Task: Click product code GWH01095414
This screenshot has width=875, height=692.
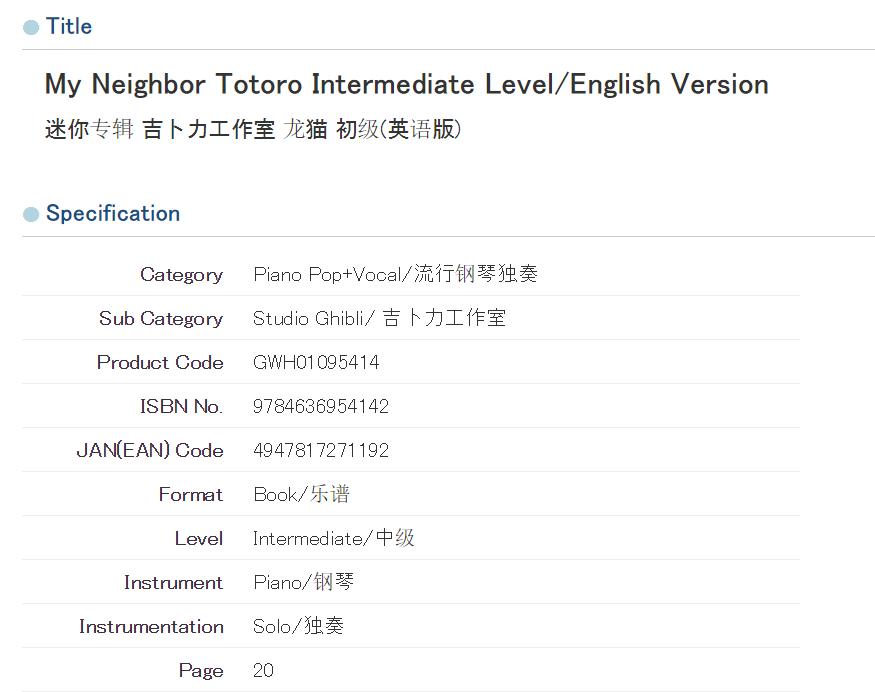Action: (316, 362)
